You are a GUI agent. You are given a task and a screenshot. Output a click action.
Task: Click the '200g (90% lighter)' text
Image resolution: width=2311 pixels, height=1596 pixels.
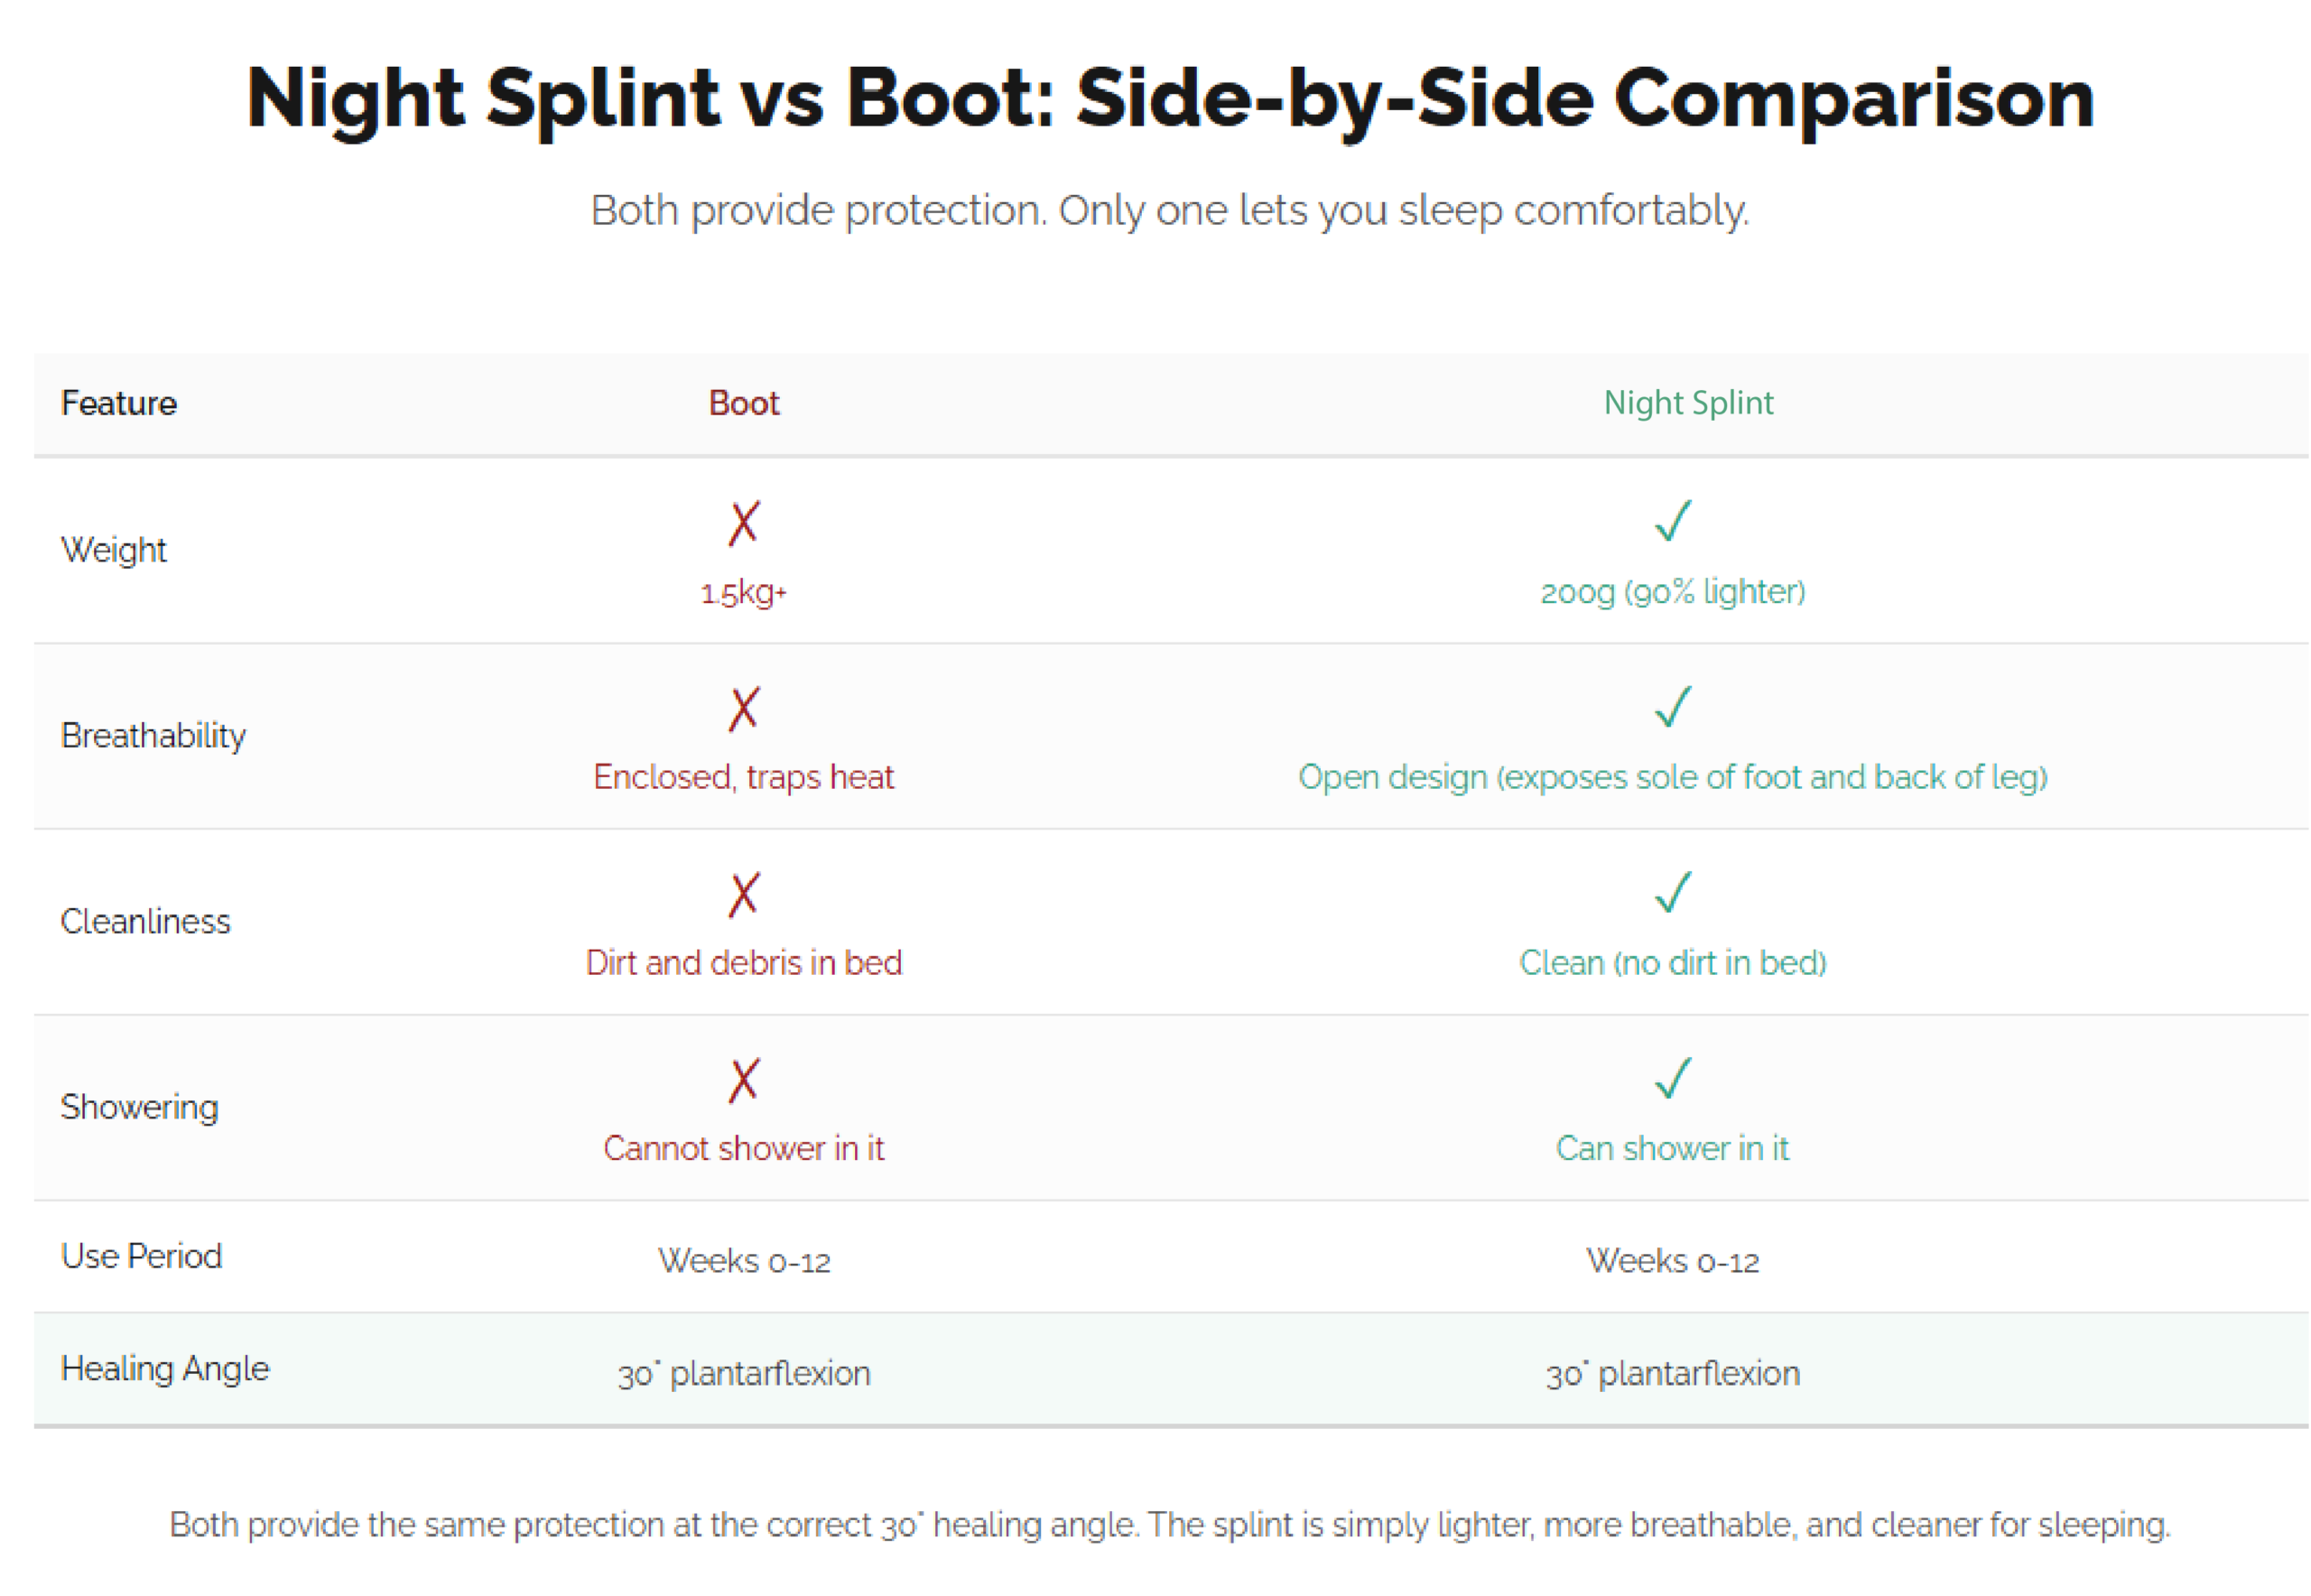click(1672, 592)
